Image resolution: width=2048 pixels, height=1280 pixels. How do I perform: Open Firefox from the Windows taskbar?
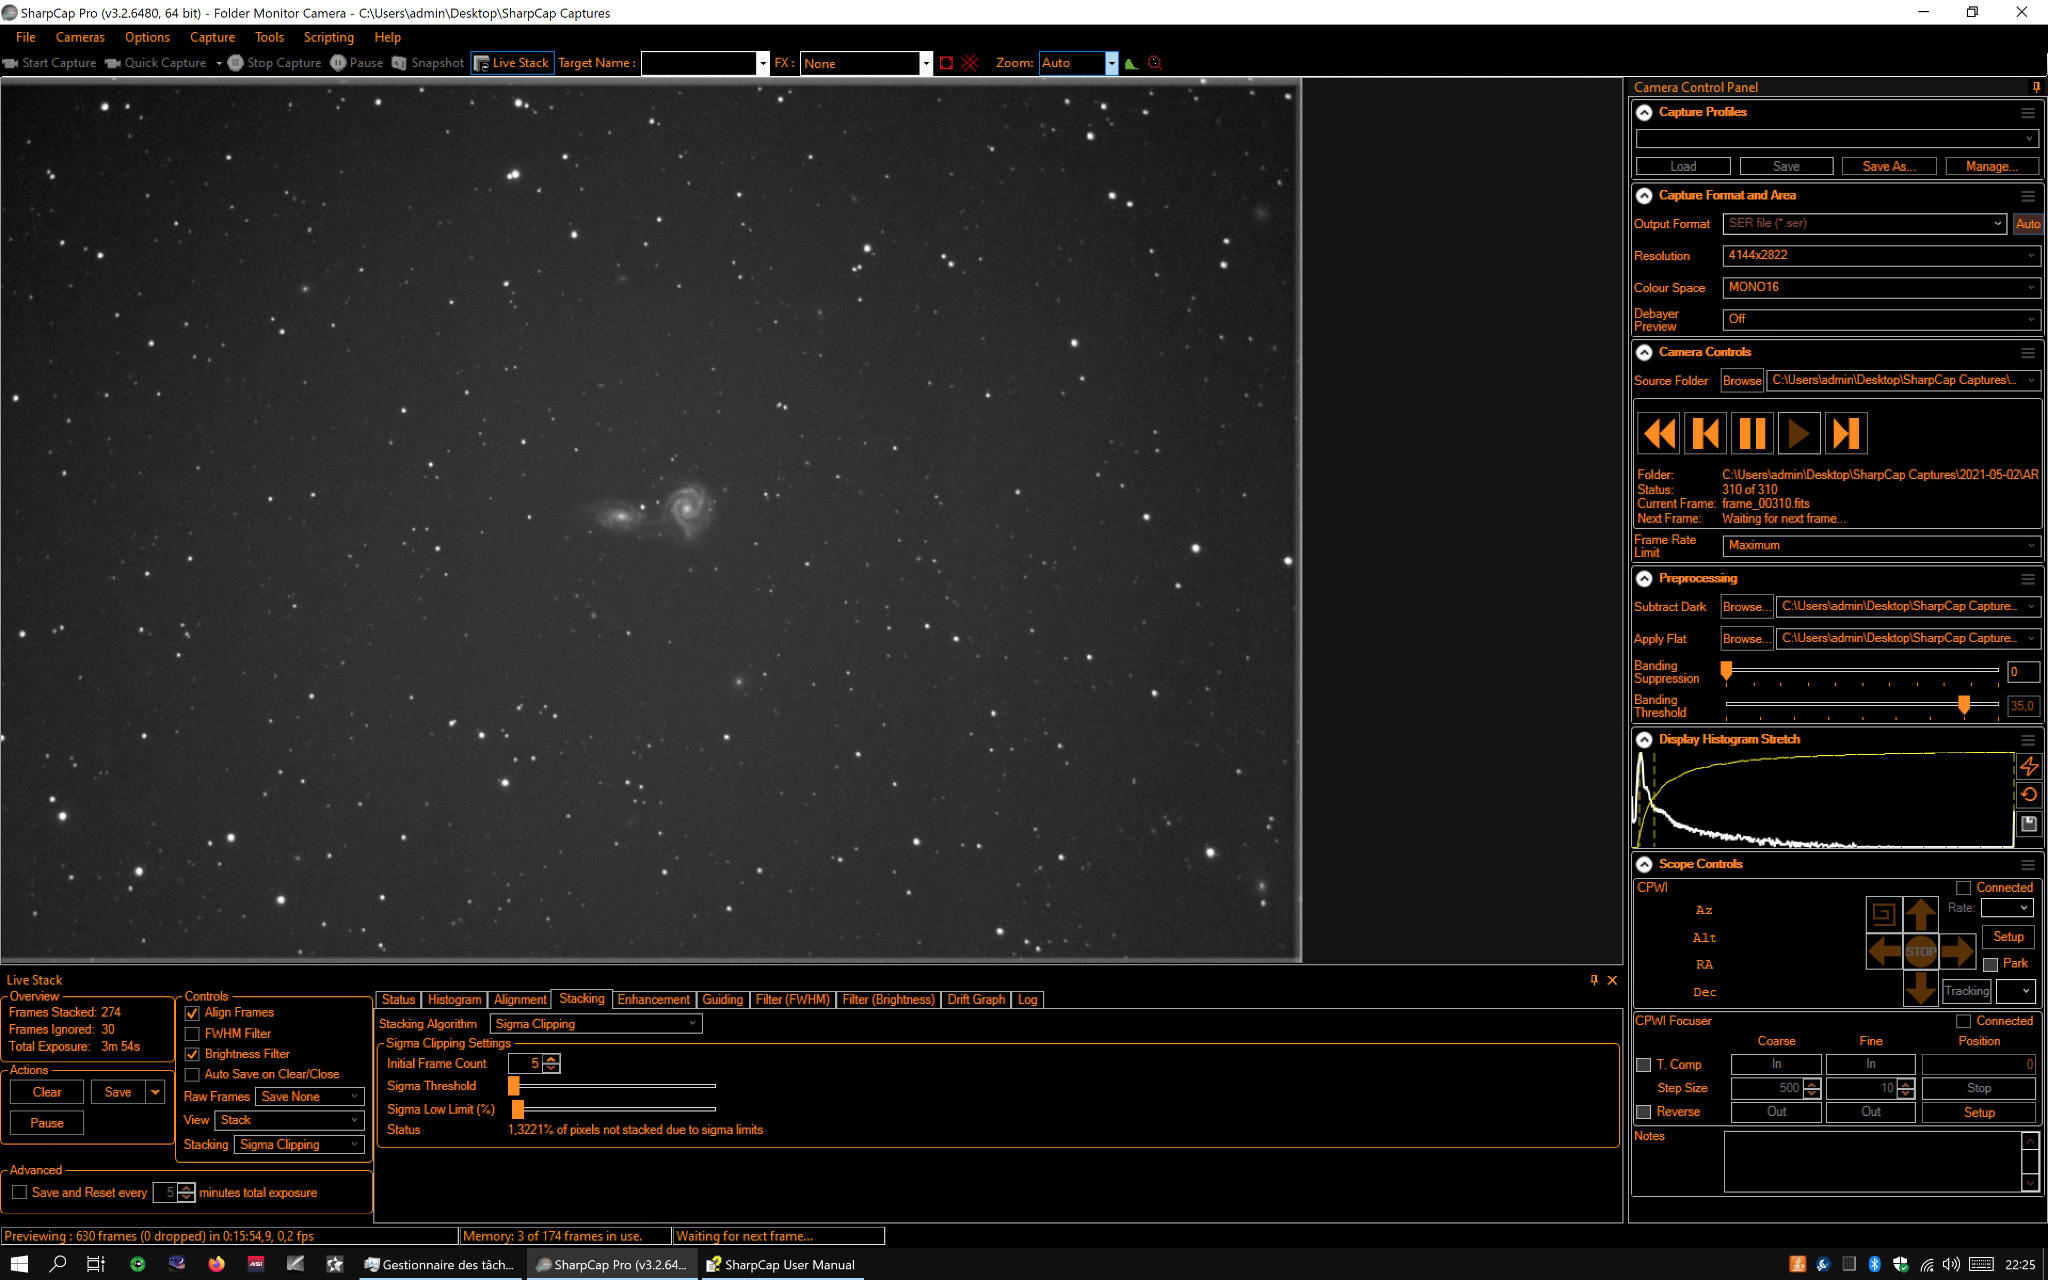pos(216,1264)
